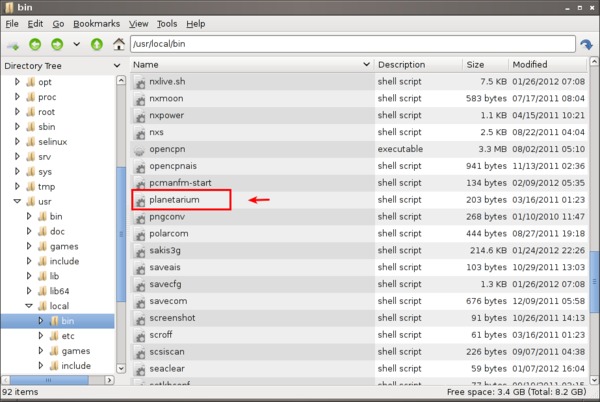
Task: Select the polarcom script icon
Action: 140,234
